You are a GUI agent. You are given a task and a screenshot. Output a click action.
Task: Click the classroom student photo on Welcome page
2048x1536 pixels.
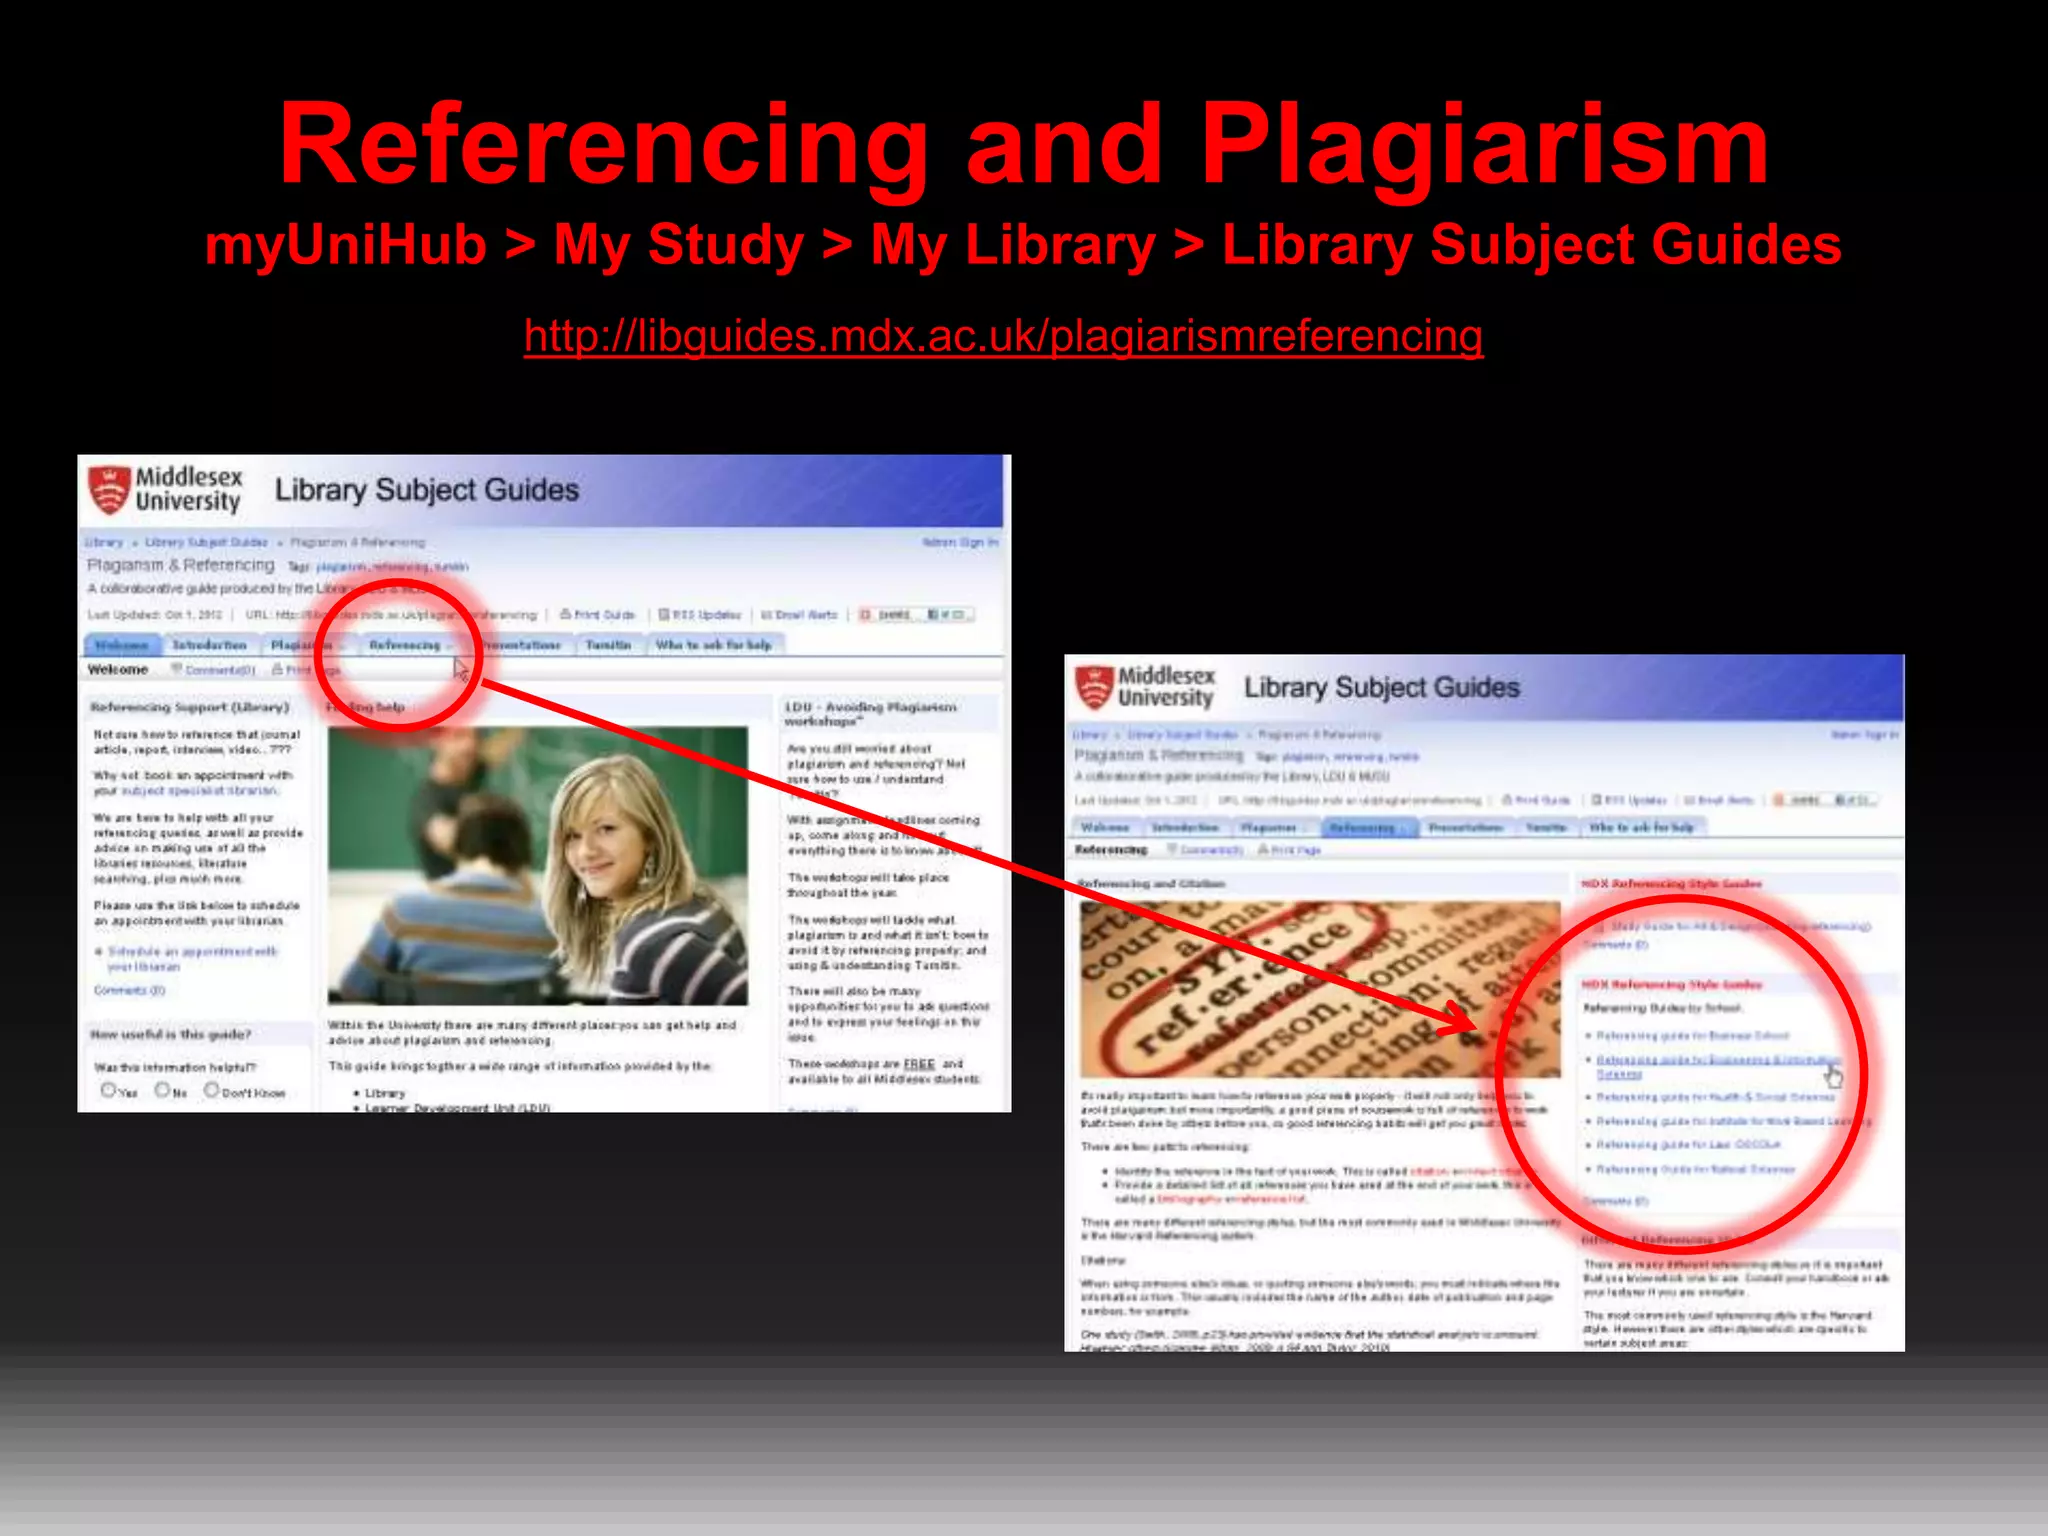pyautogui.click(x=538, y=865)
